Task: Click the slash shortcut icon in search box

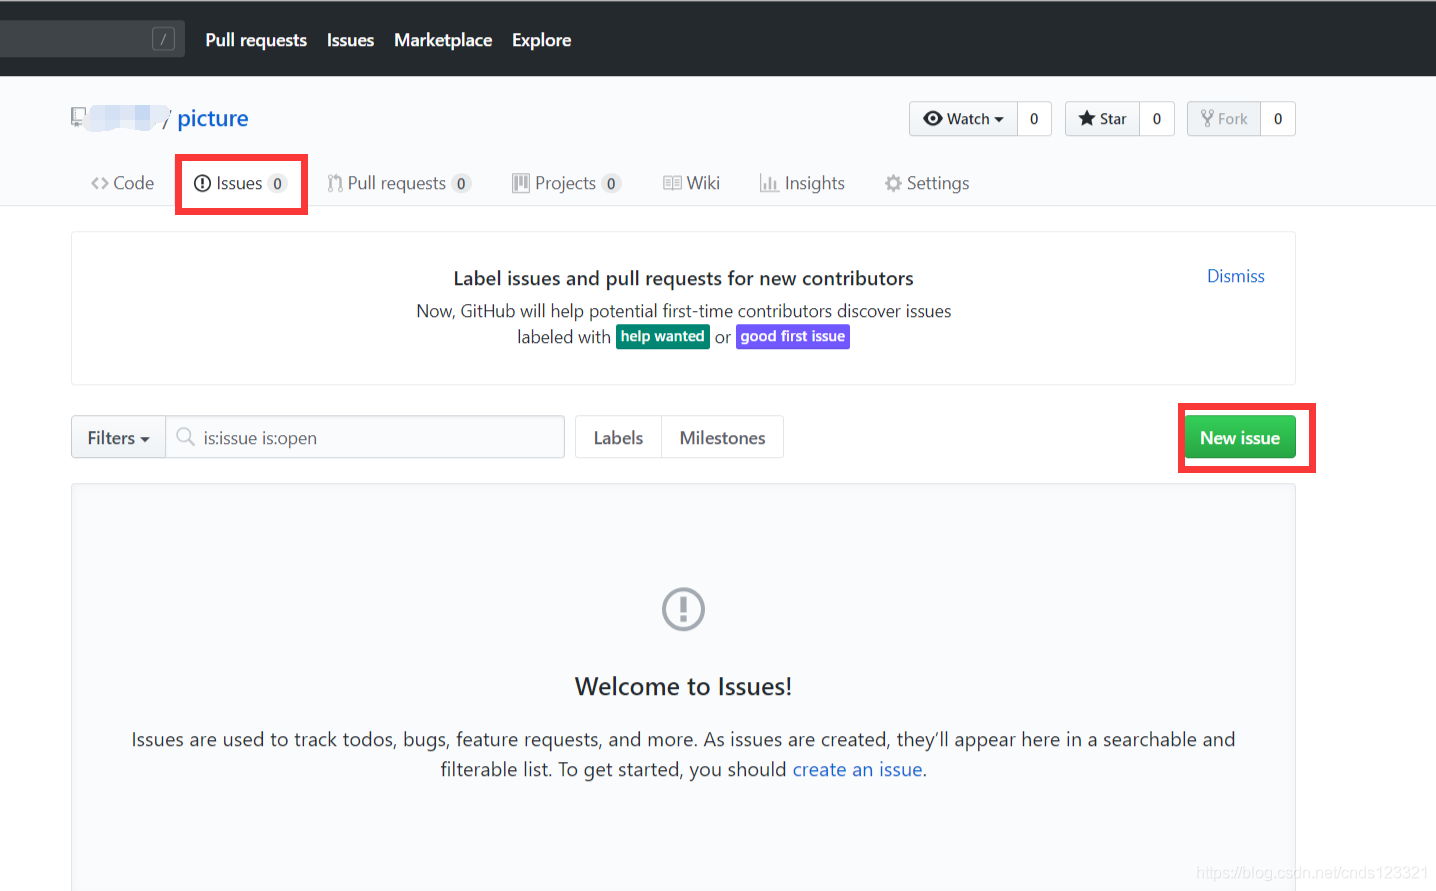Action: coord(163,39)
